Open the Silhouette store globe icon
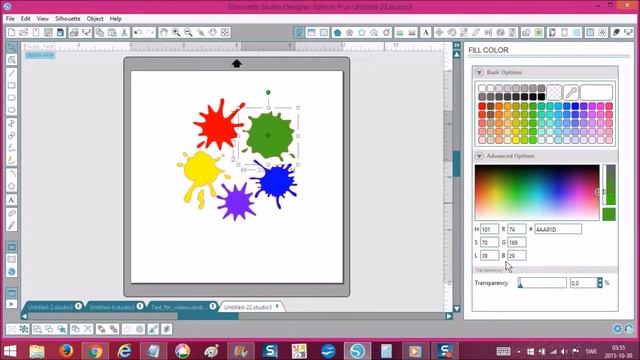The height and width of the screenshot is (360, 640). click(11, 272)
